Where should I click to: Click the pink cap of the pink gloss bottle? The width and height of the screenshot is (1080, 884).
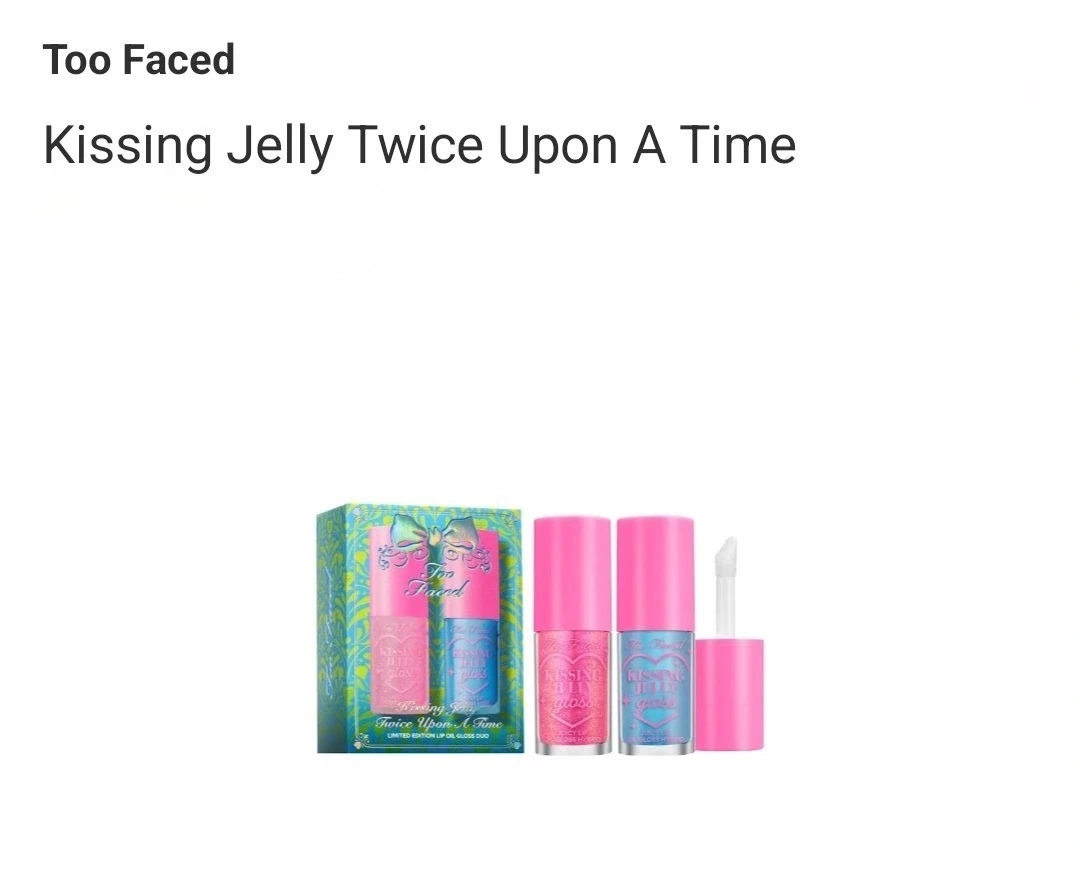[572, 574]
